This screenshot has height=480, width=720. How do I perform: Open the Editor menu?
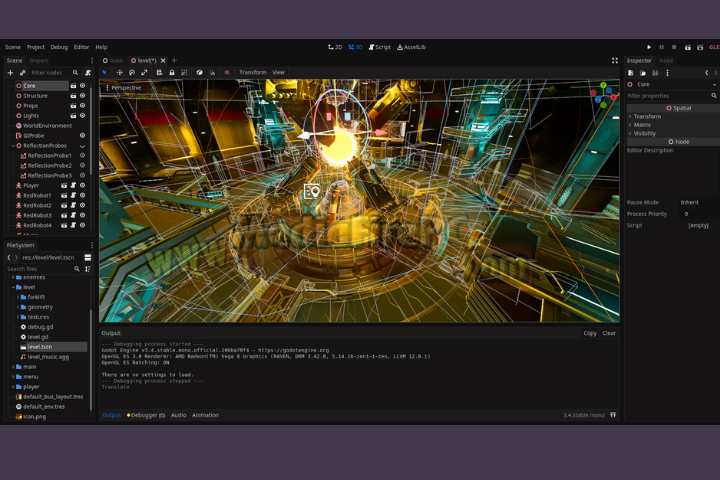(81, 47)
